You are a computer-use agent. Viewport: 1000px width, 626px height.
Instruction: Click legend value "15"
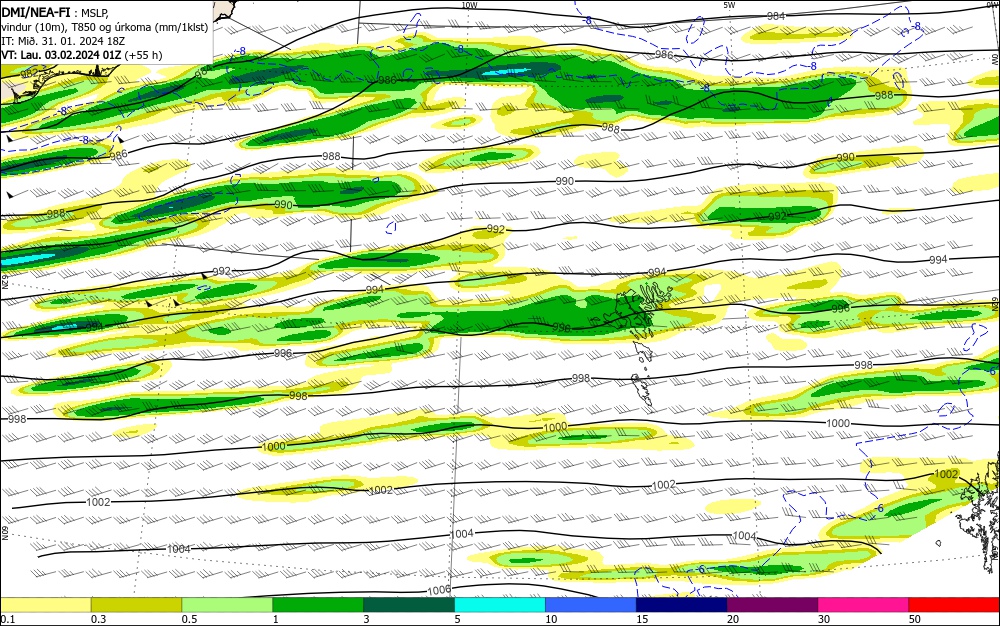pyautogui.click(x=642, y=619)
